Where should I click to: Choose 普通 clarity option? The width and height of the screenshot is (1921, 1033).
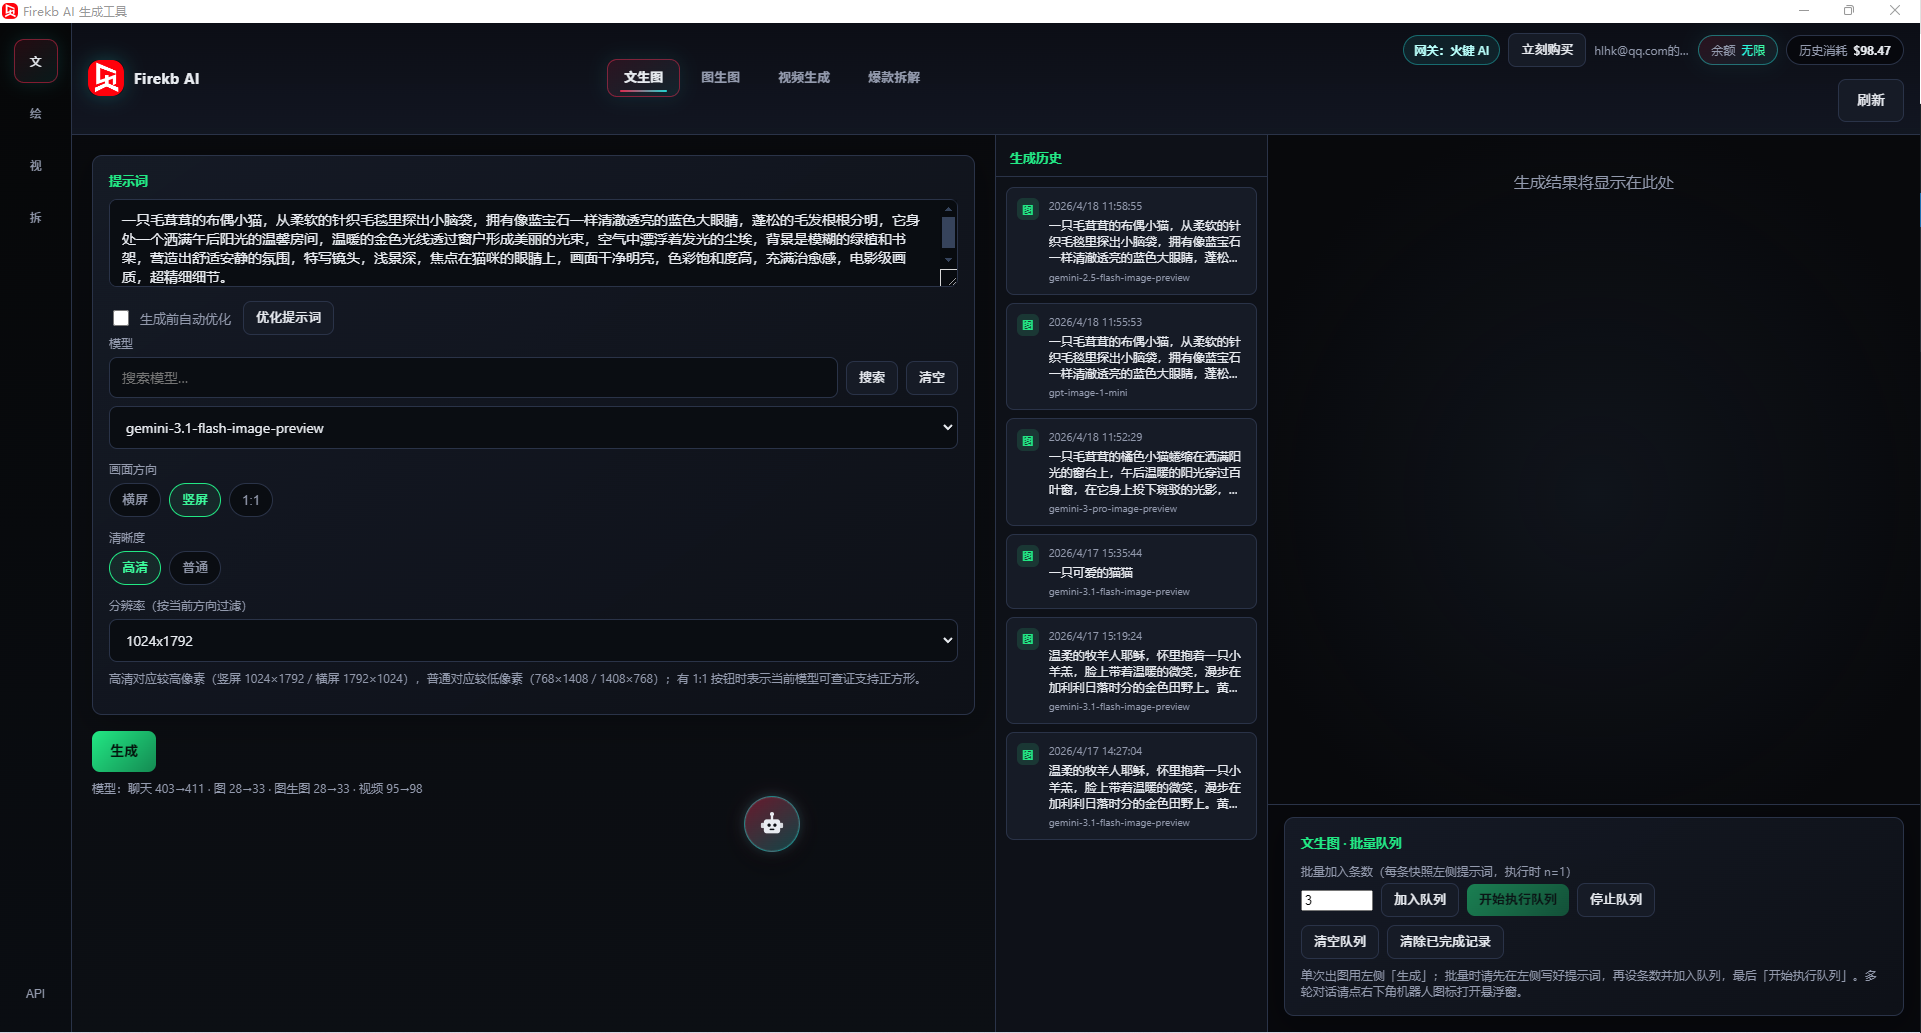coord(195,568)
